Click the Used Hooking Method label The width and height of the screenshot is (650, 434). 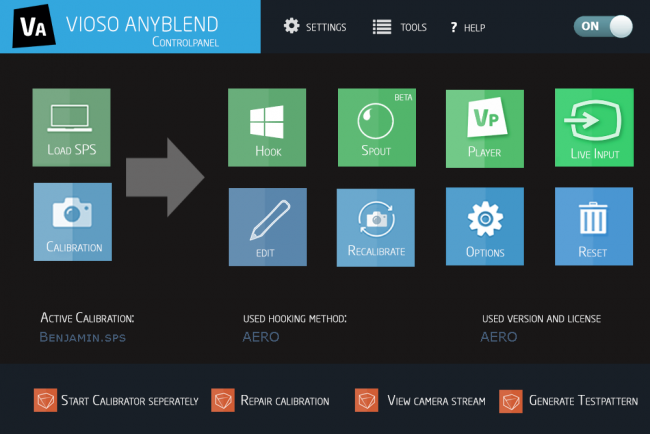295,318
